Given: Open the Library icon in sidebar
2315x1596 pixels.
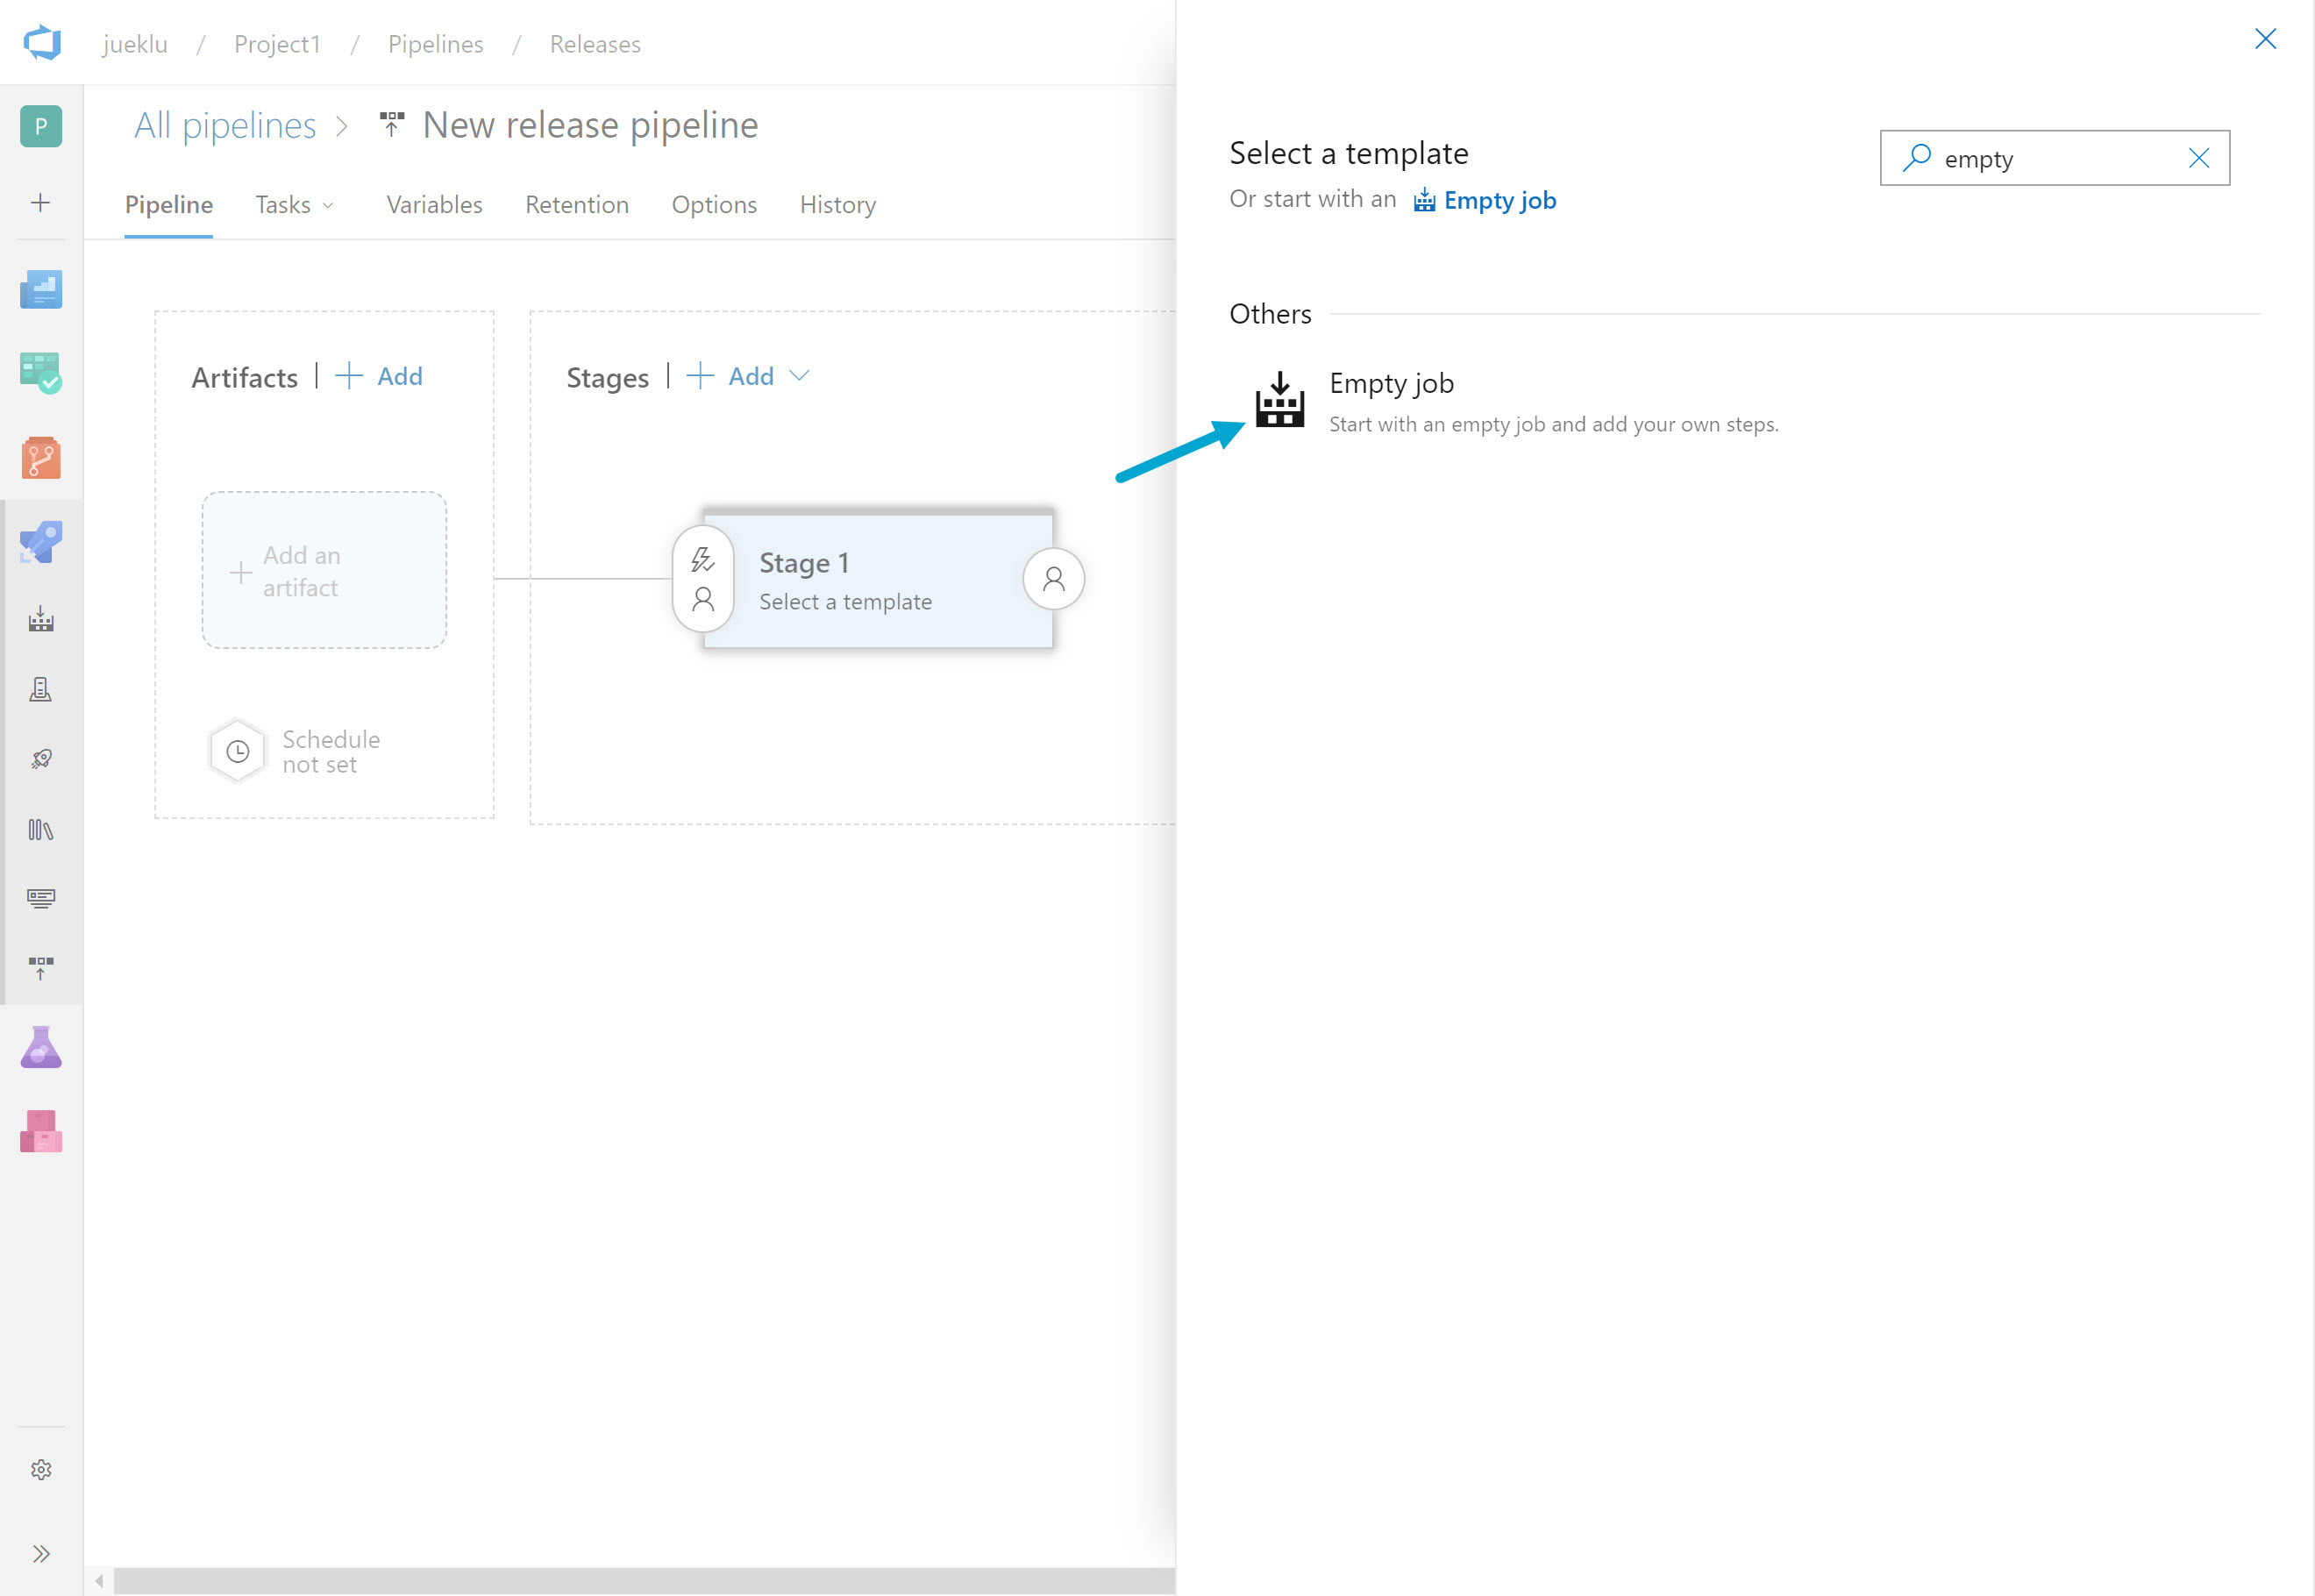Looking at the screenshot, I should pyautogui.click(x=41, y=829).
